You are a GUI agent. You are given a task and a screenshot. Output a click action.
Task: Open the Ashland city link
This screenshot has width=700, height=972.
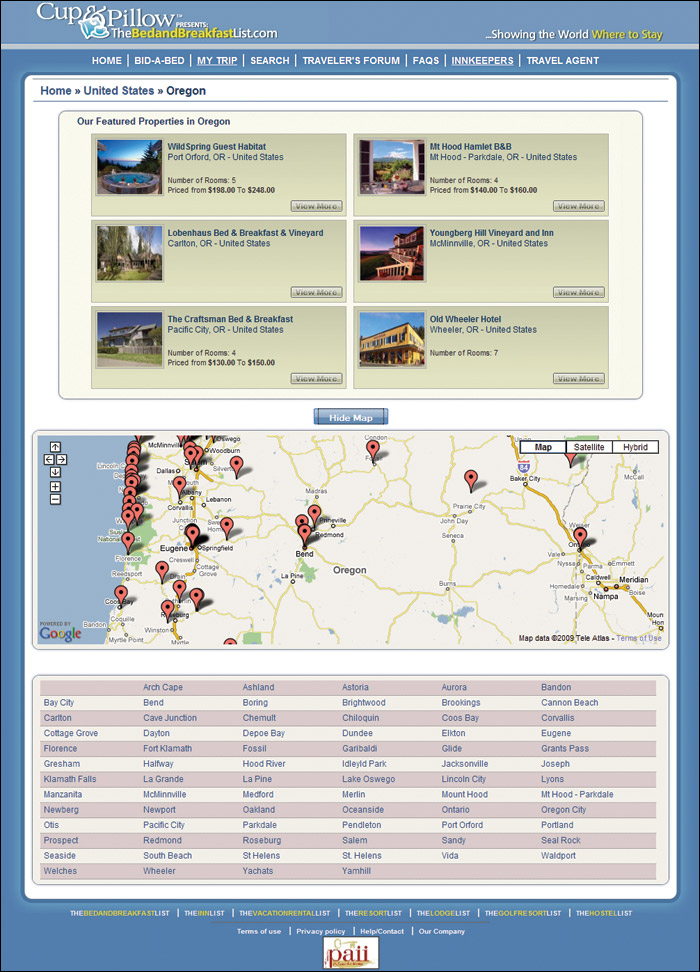(258, 687)
